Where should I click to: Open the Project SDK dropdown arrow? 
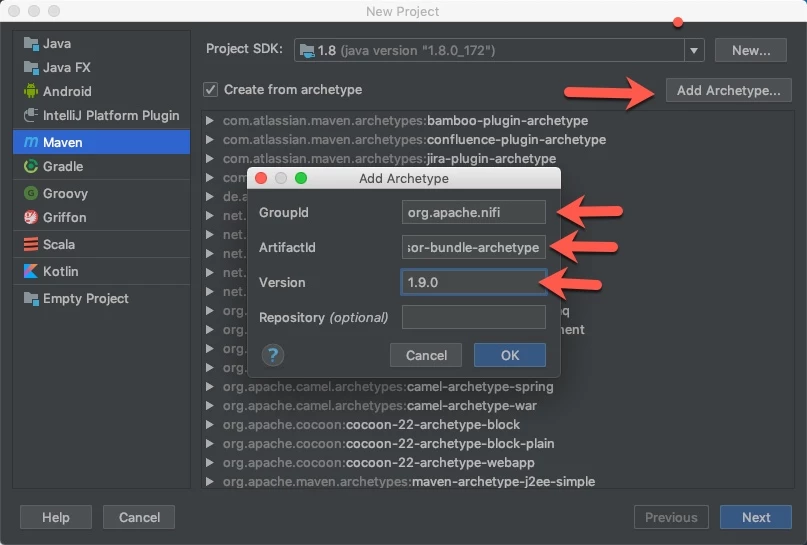click(694, 50)
